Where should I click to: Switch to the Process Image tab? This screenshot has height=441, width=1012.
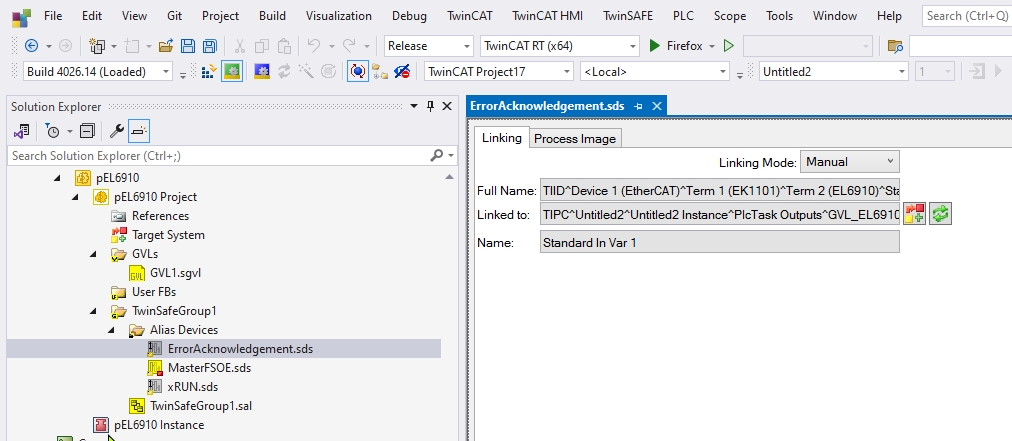(x=576, y=139)
